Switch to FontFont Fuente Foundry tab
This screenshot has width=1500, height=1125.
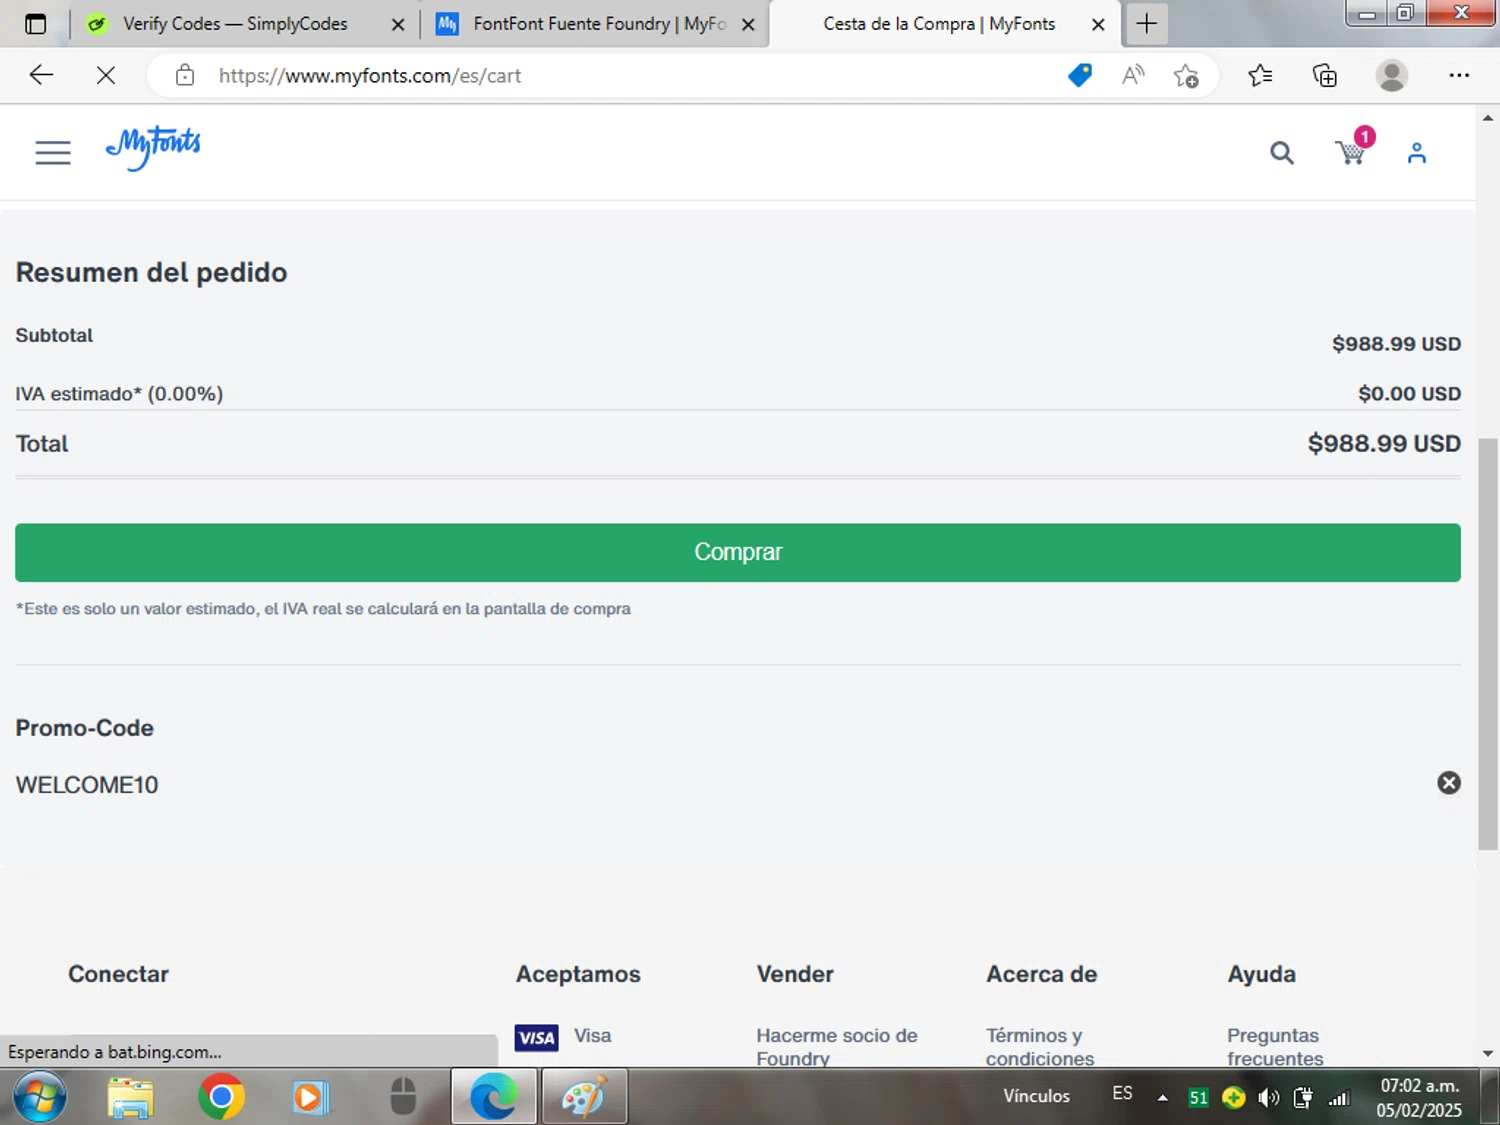point(598,24)
